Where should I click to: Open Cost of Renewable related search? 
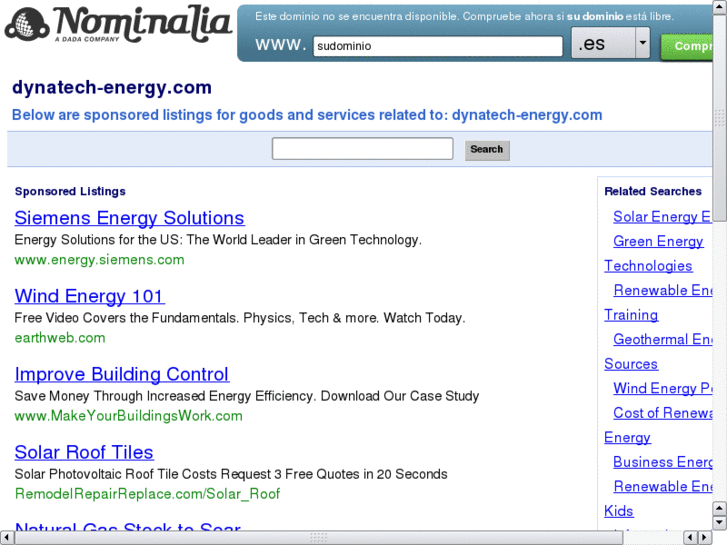click(x=662, y=413)
